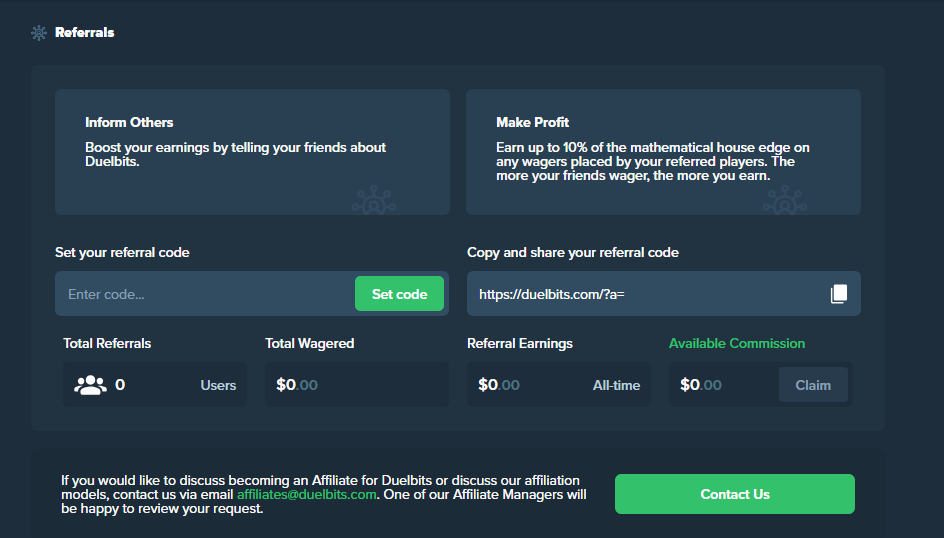Viewport: 944px width, 538px height.
Task: Click the Users label in Total Referrals
Action: [x=218, y=385]
